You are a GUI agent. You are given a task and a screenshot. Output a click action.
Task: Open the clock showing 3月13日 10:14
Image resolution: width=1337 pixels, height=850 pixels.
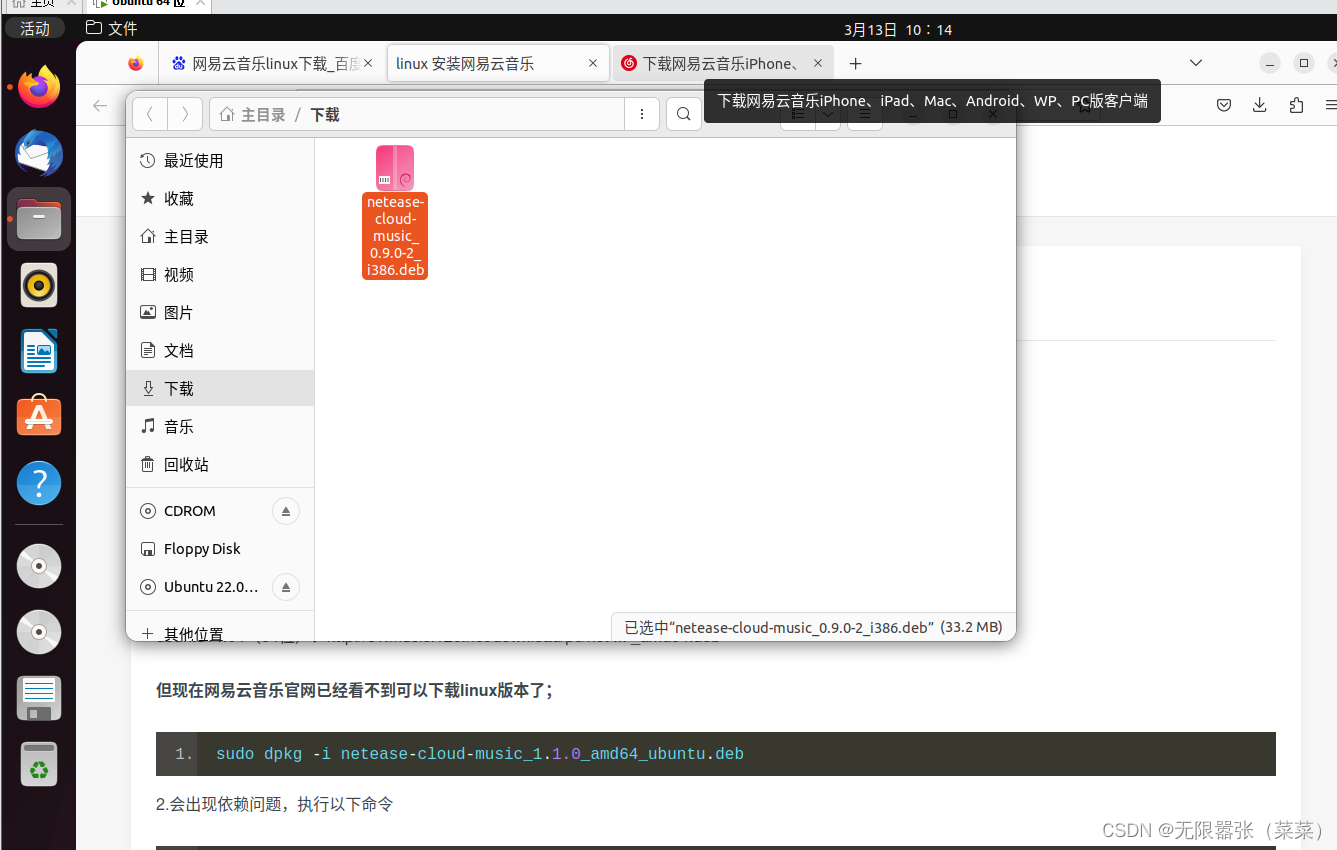pos(898,30)
